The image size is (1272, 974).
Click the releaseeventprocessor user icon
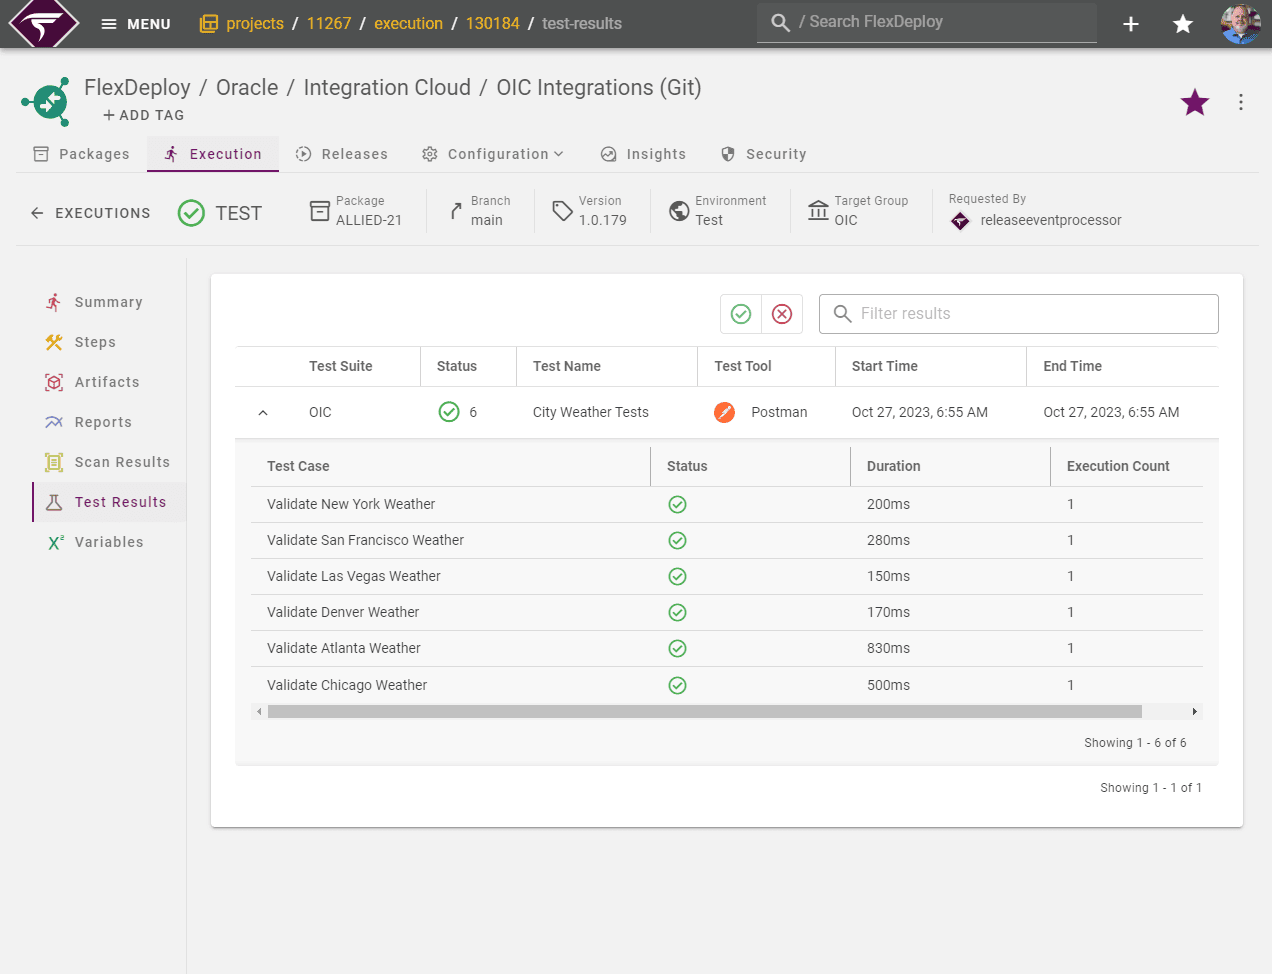point(960,221)
